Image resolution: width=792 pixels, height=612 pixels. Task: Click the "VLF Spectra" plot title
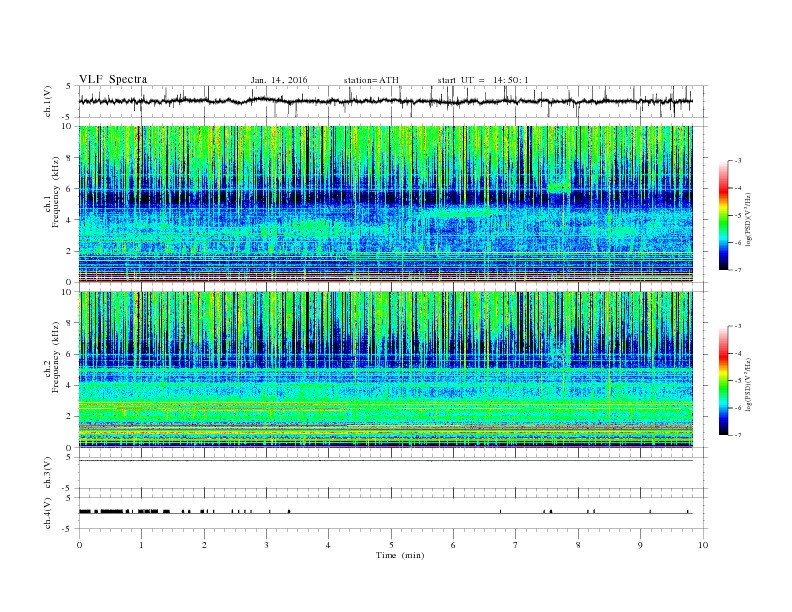[113, 79]
